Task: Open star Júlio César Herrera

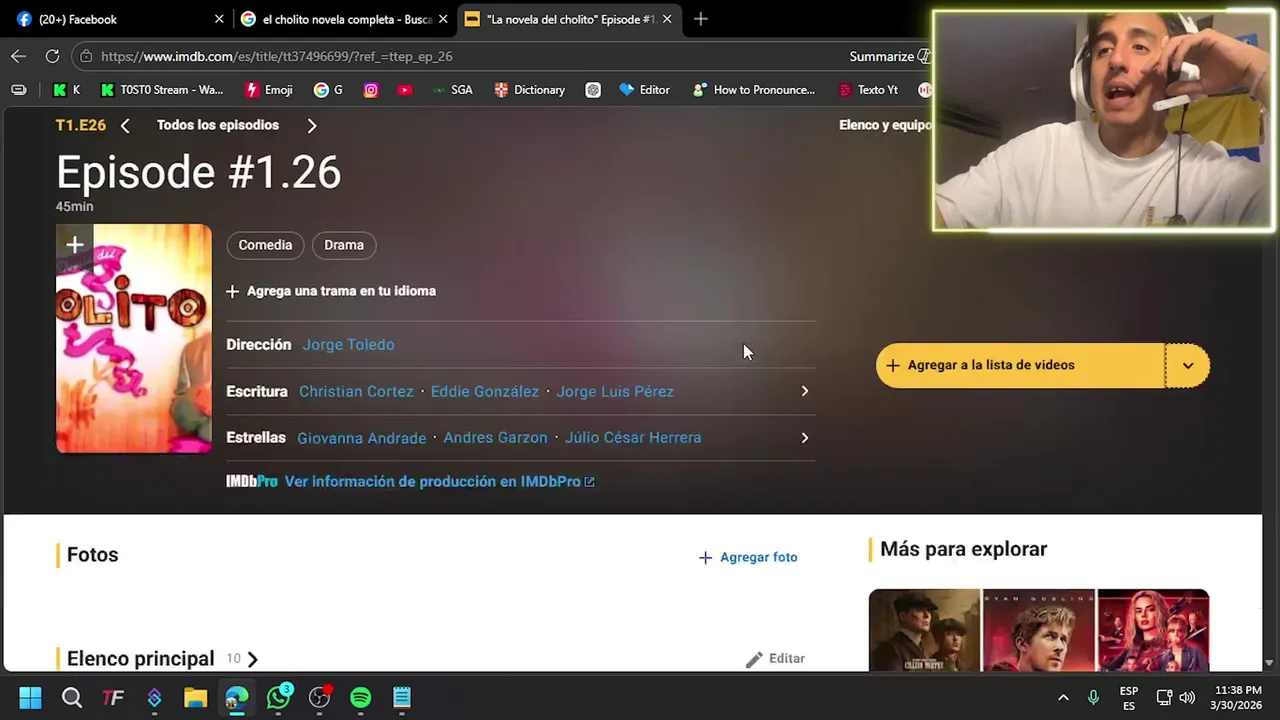Action: [x=633, y=437]
